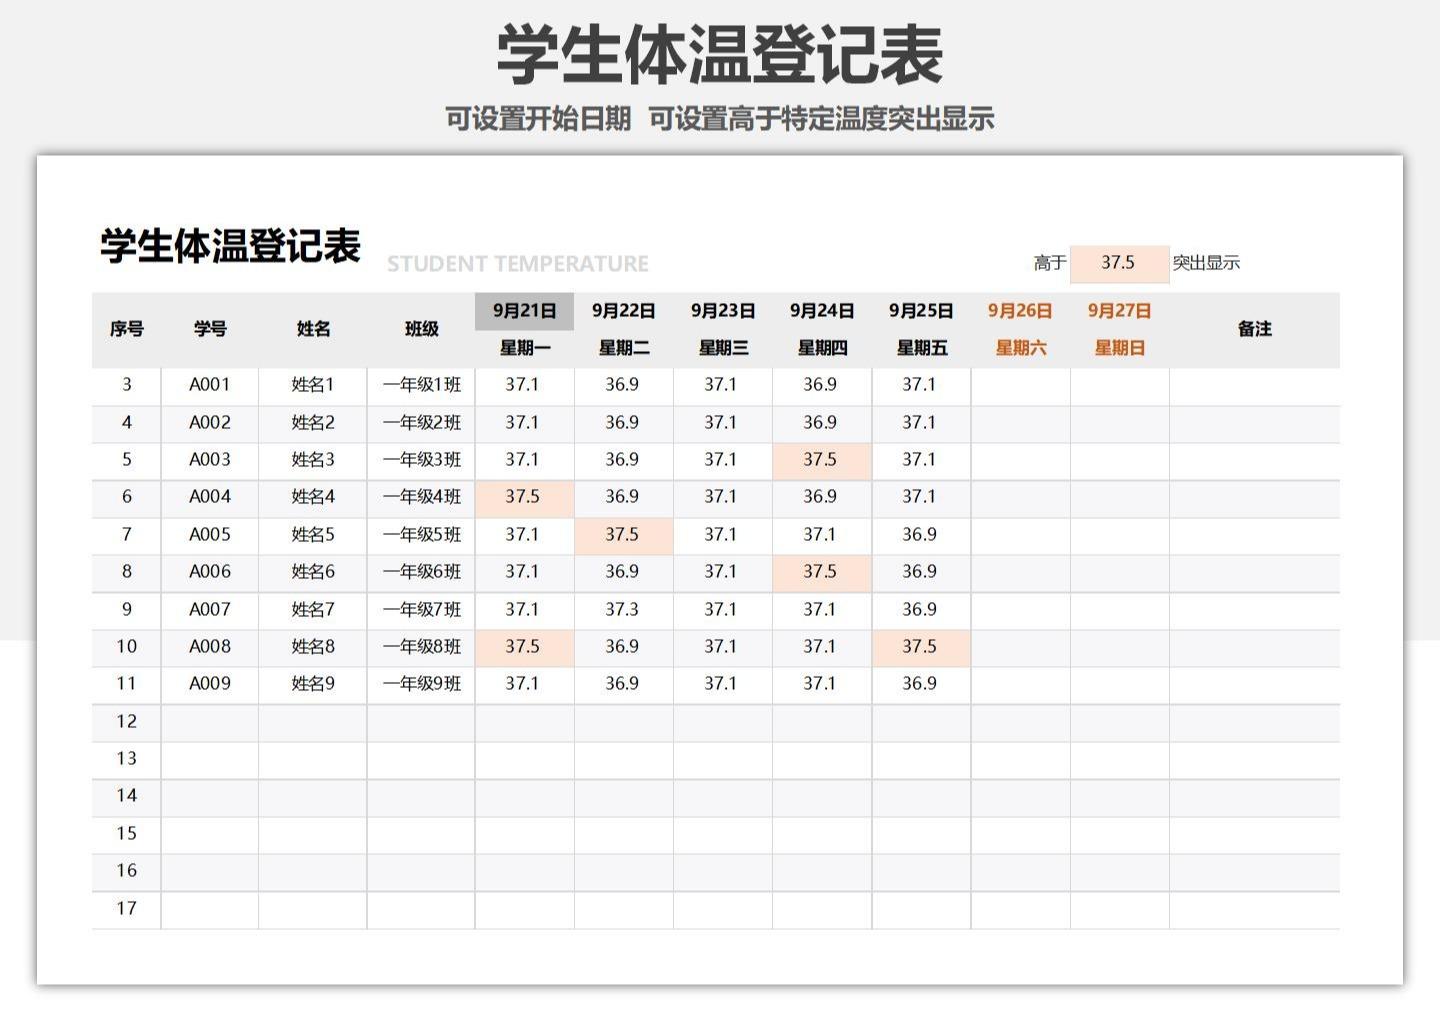
Task: Click the 37.5 threshold temperature input cell
Action: [x=1119, y=263]
